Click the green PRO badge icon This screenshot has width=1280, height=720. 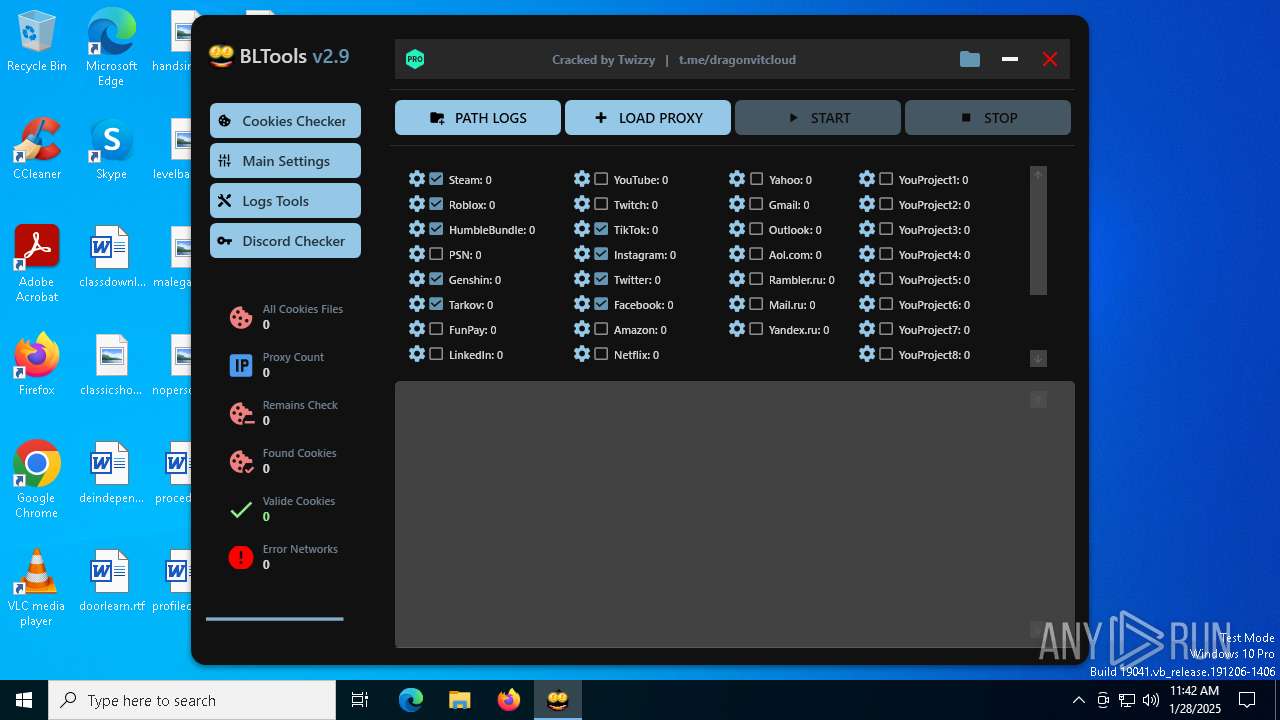pyautogui.click(x=415, y=59)
